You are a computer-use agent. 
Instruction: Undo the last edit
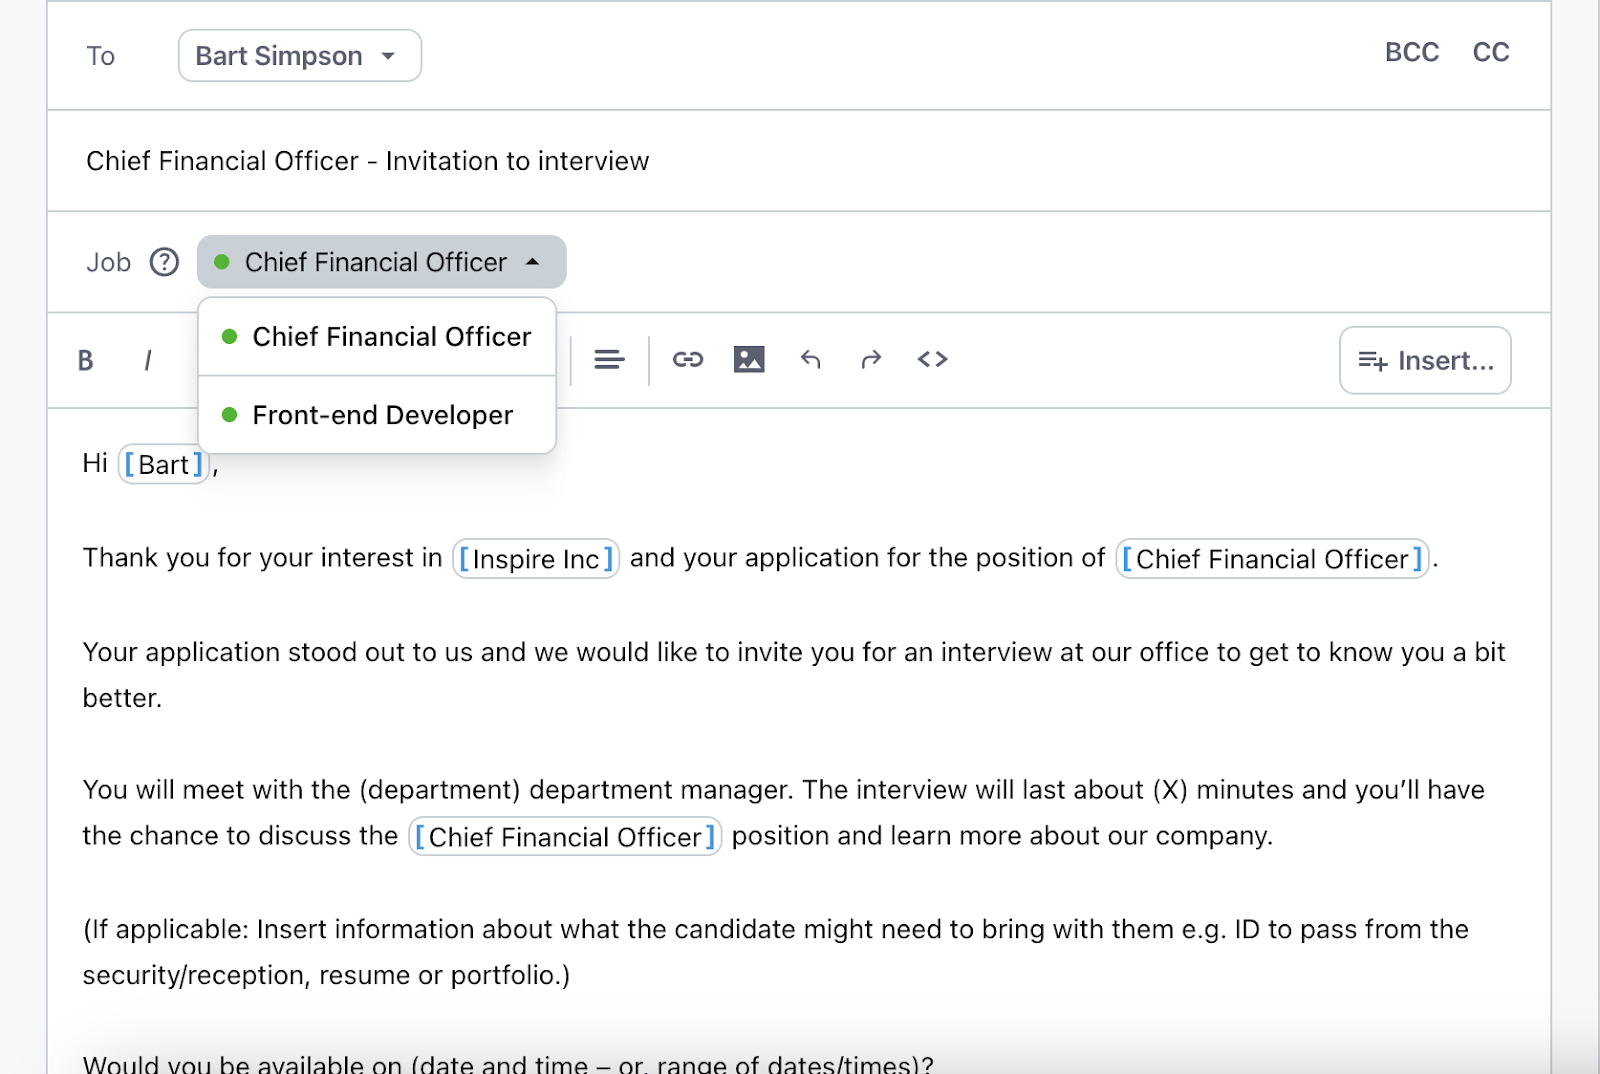(x=811, y=360)
